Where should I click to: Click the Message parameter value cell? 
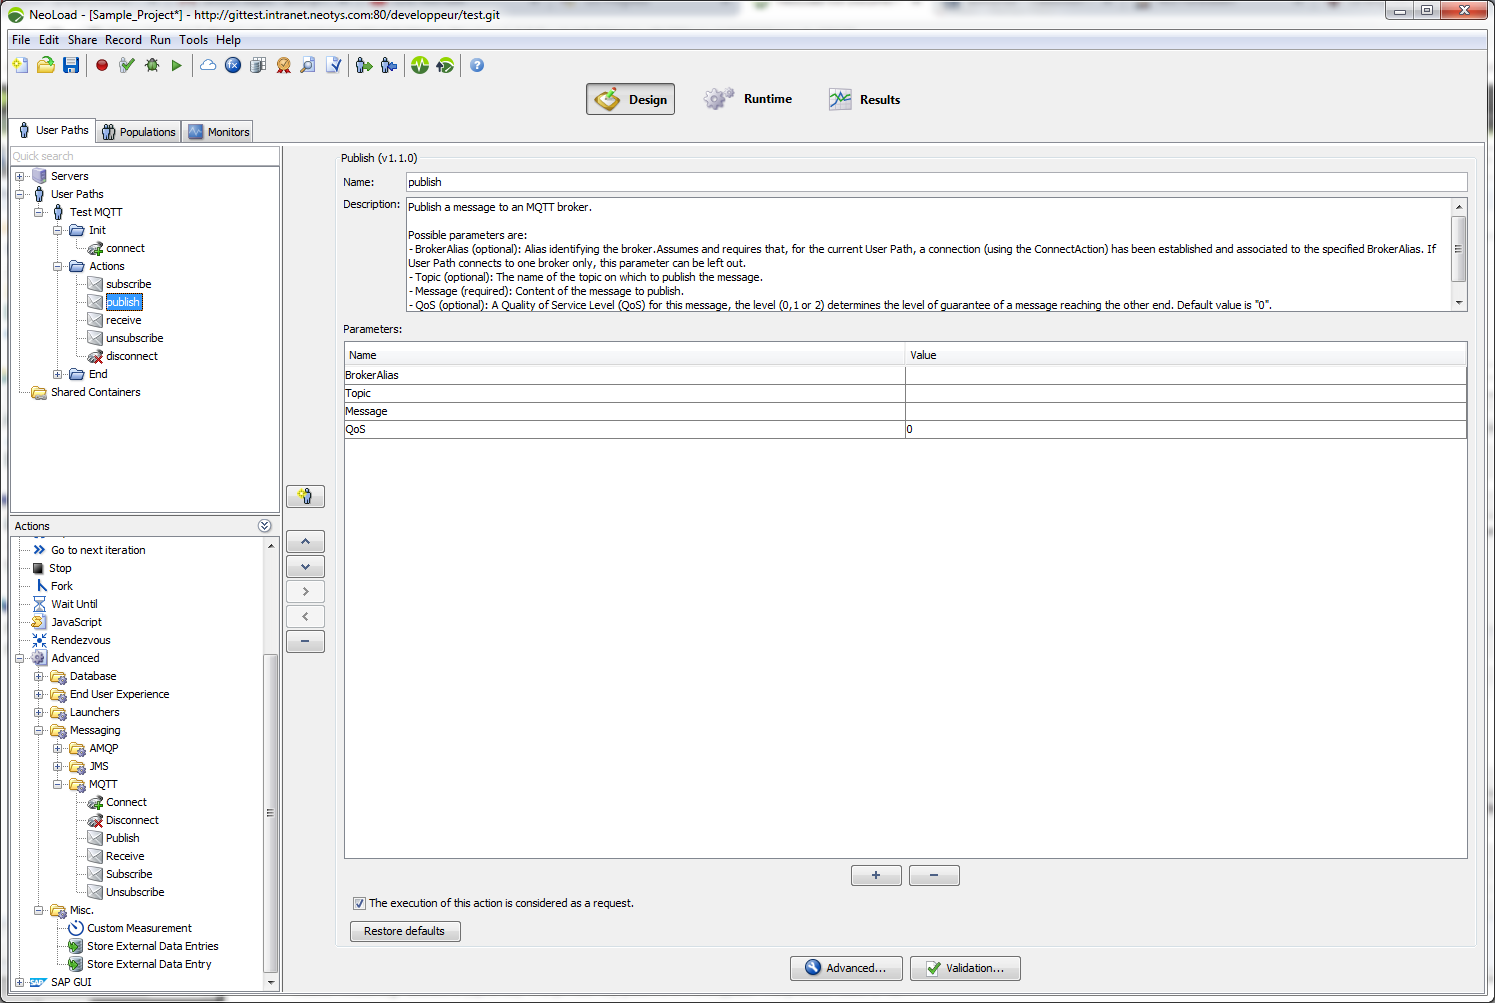(1185, 411)
